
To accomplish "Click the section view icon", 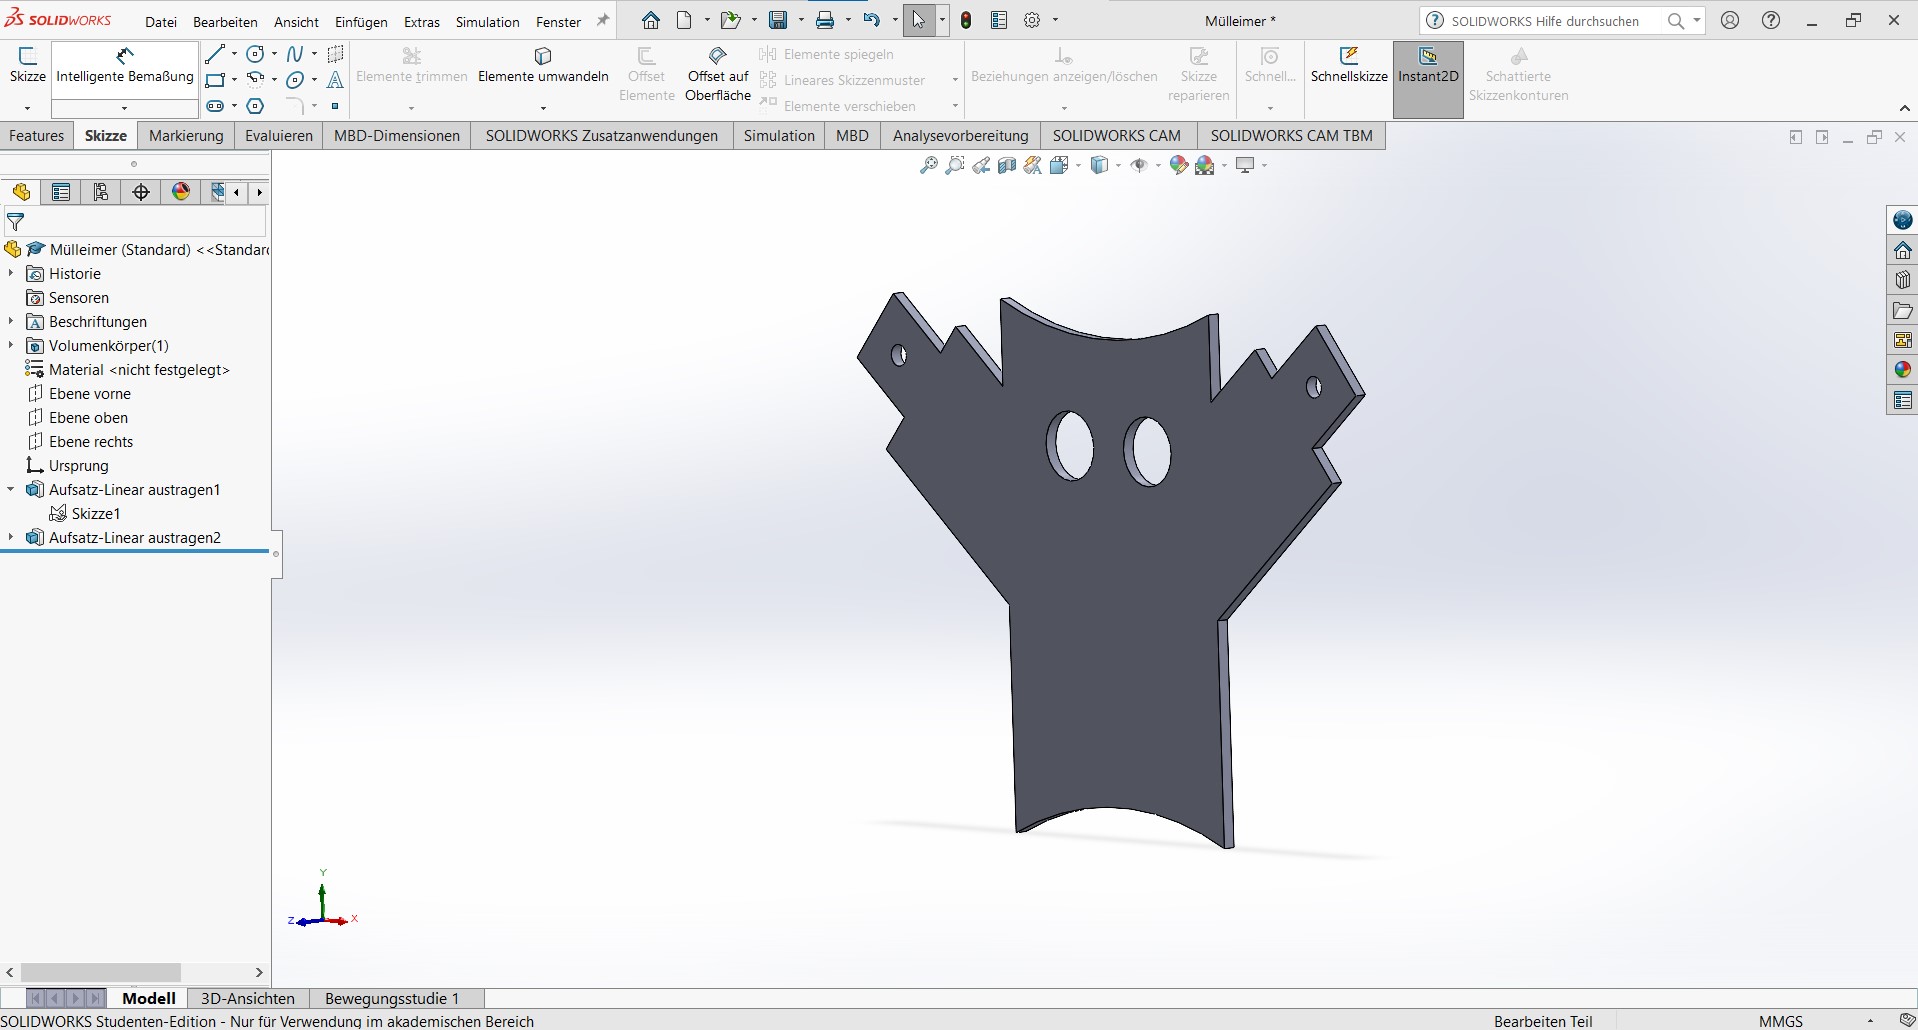I will tap(1007, 166).
